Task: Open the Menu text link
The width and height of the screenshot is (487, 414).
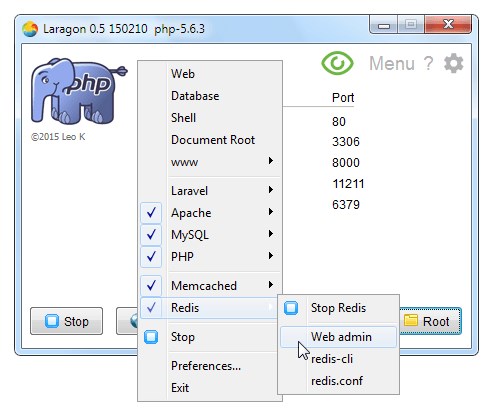Action: (392, 63)
